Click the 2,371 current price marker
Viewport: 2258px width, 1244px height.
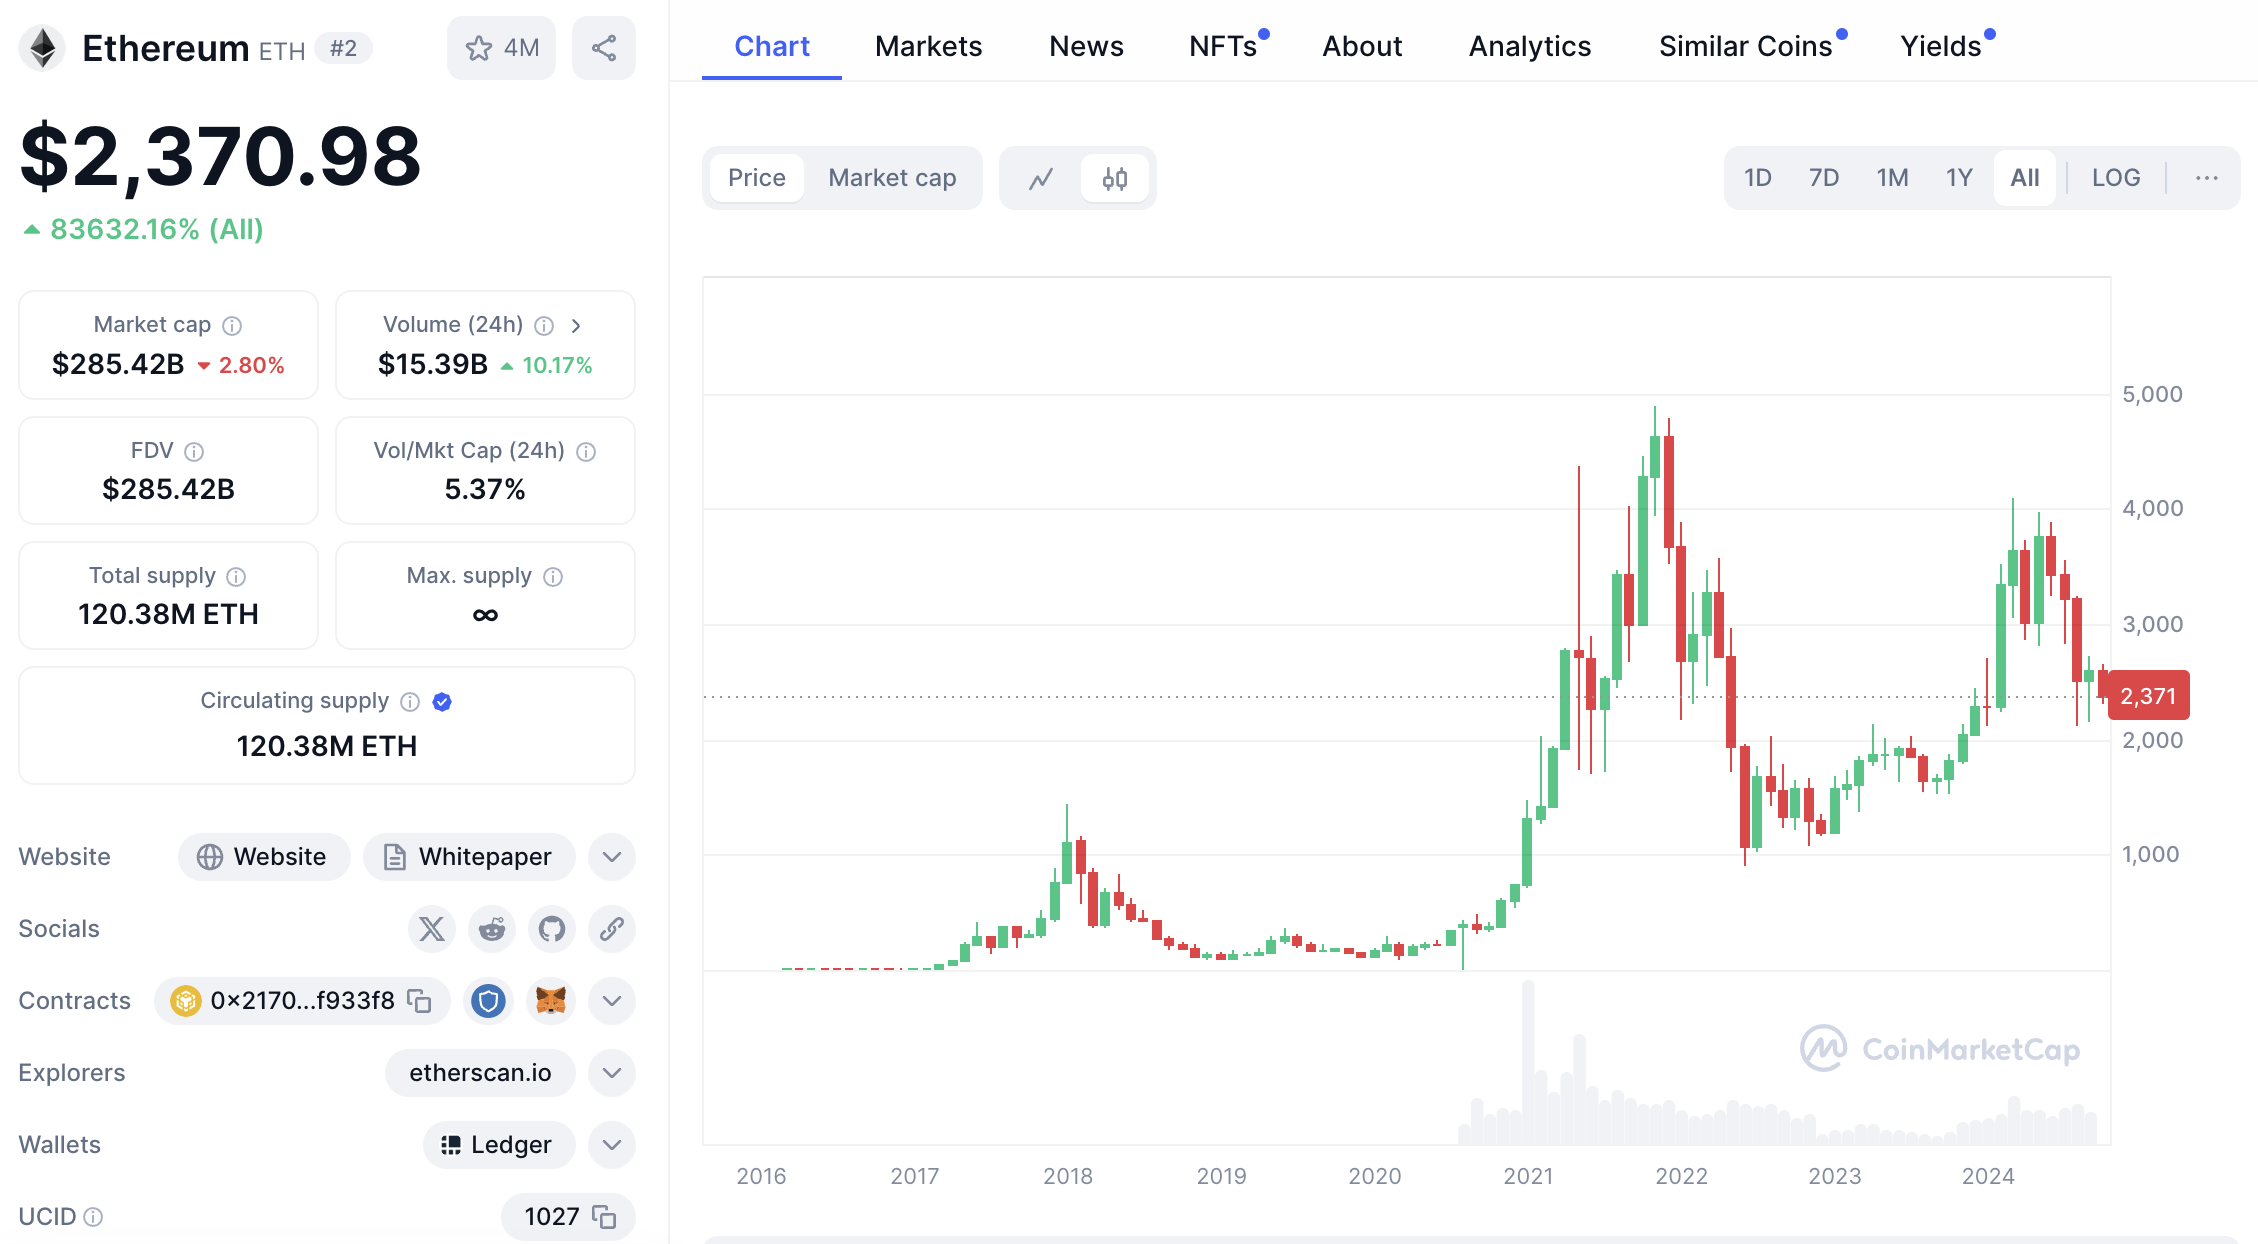point(2148,696)
